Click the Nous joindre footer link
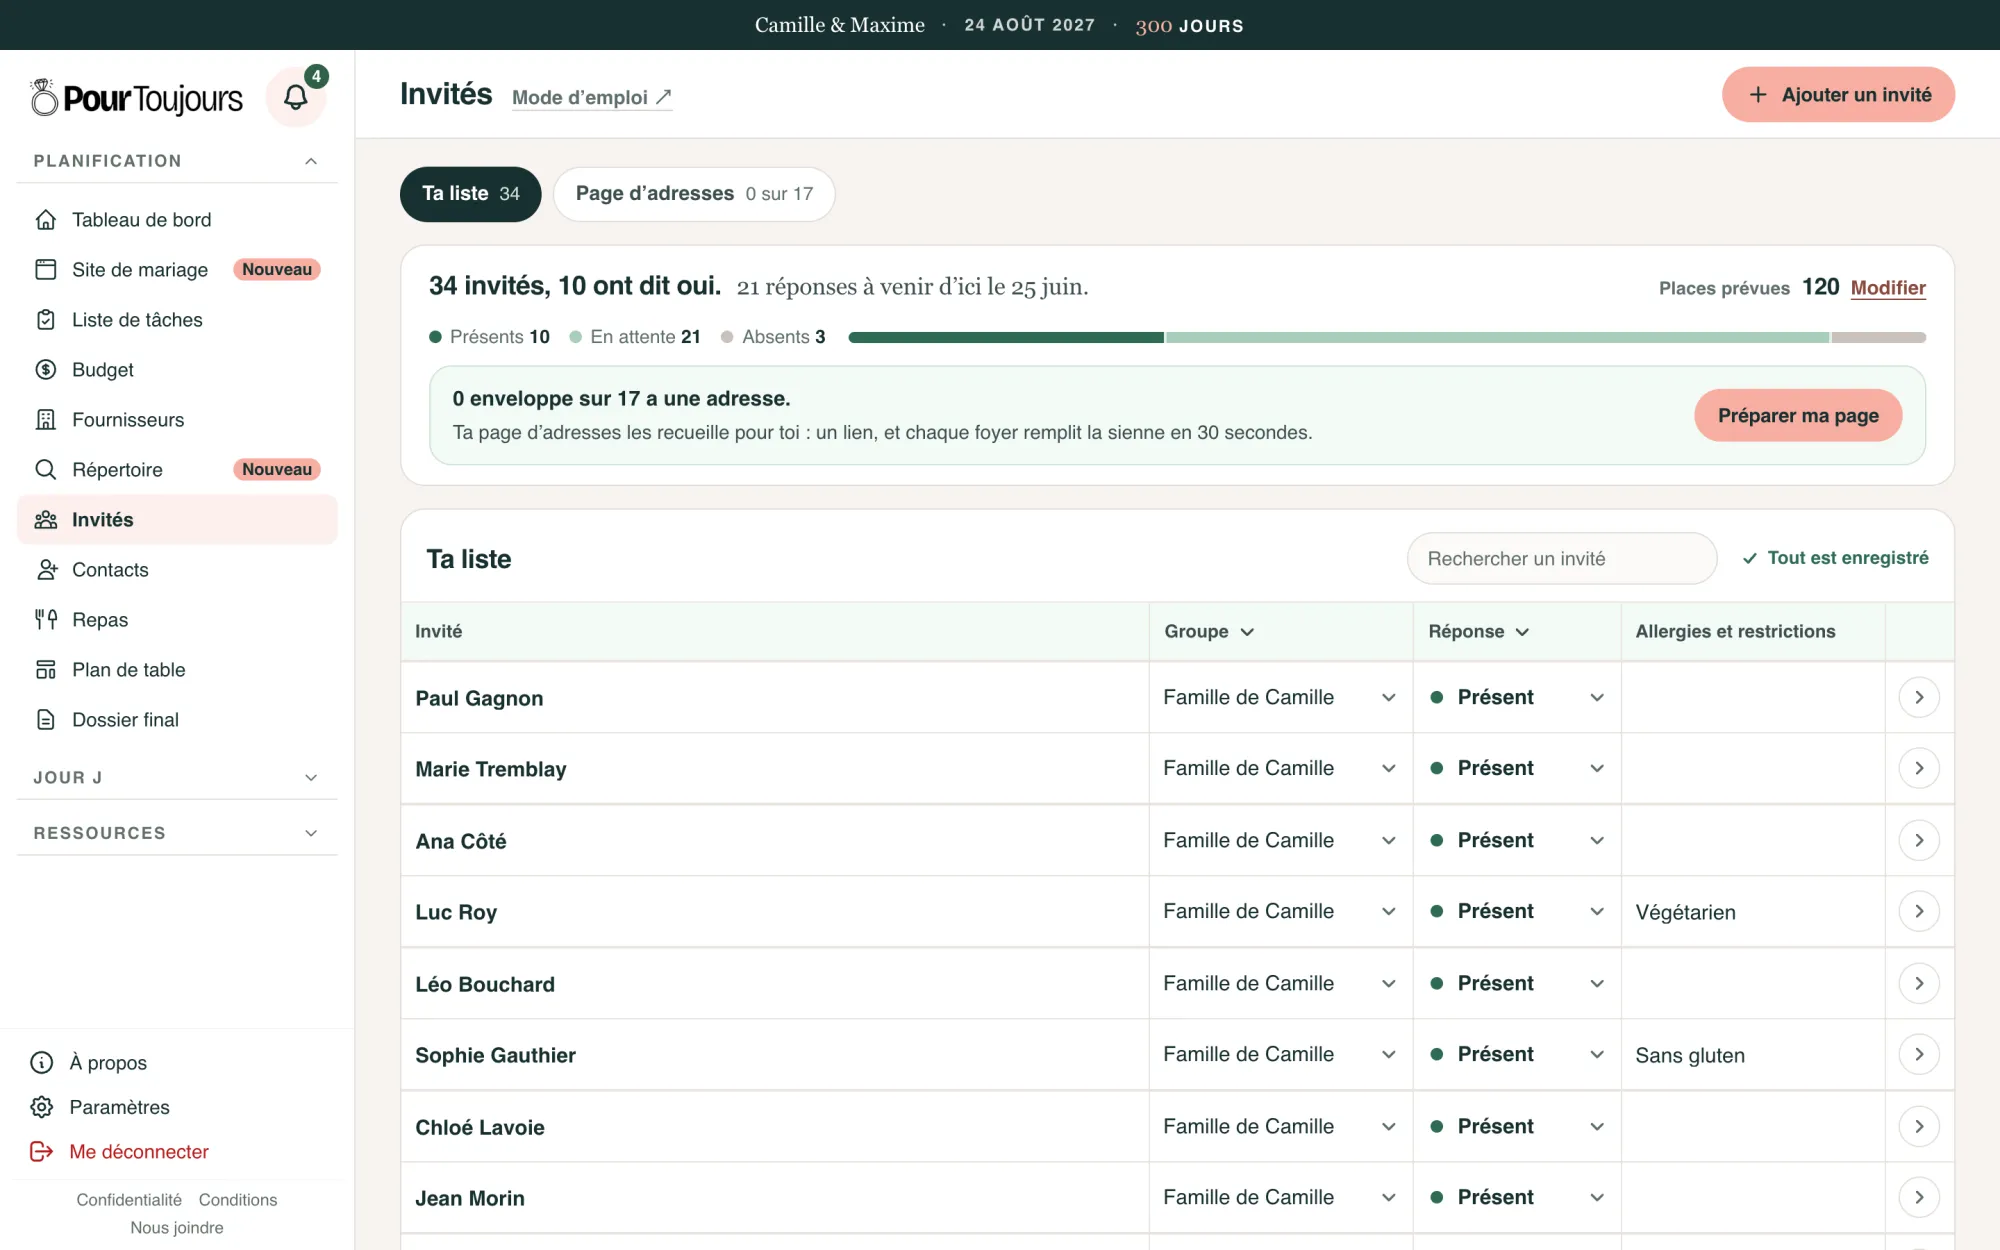The width and height of the screenshot is (2000, 1250). point(177,1228)
